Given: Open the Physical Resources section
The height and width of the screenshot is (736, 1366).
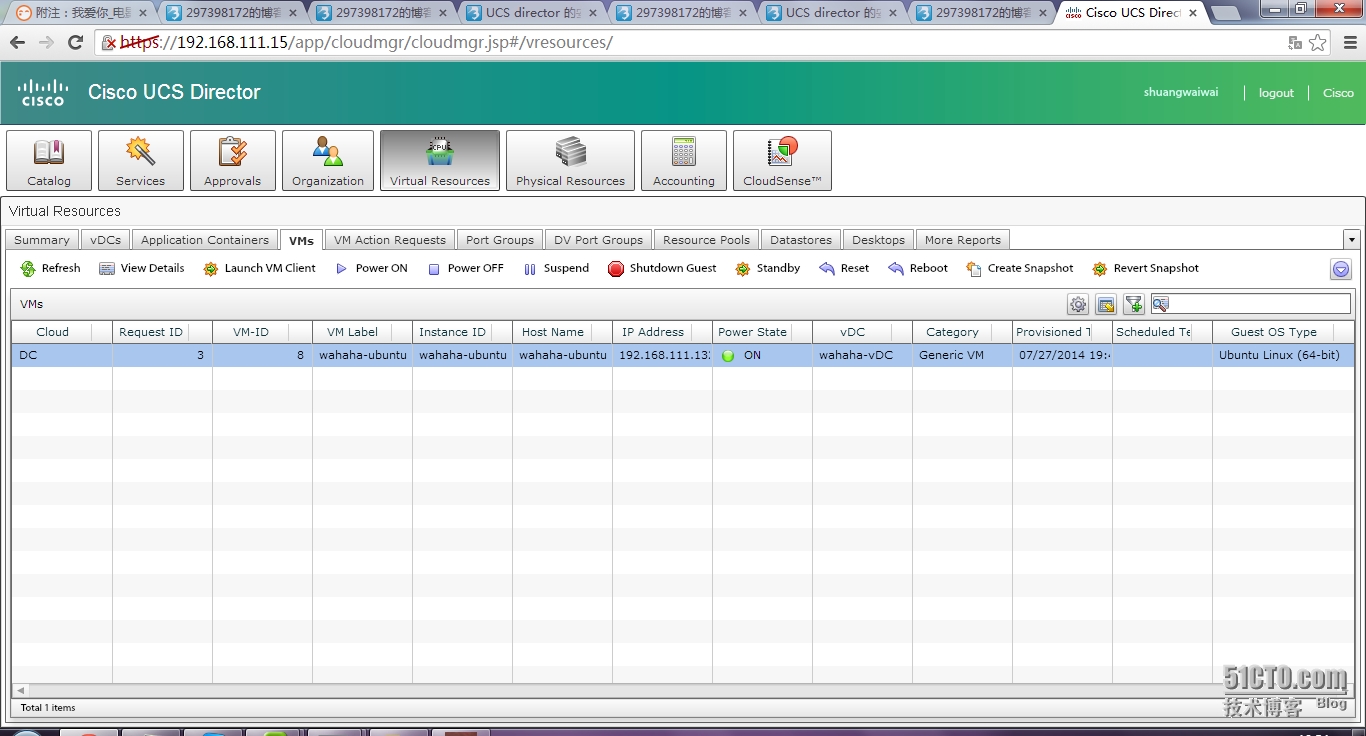Looking at the screenshot, I should [x=570, y=160].
